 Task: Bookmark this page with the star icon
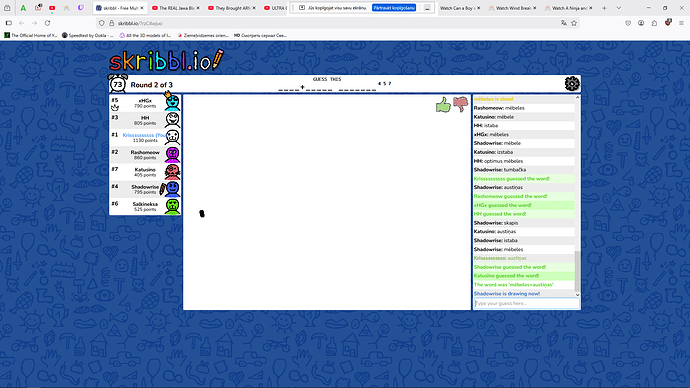point(574,23)
